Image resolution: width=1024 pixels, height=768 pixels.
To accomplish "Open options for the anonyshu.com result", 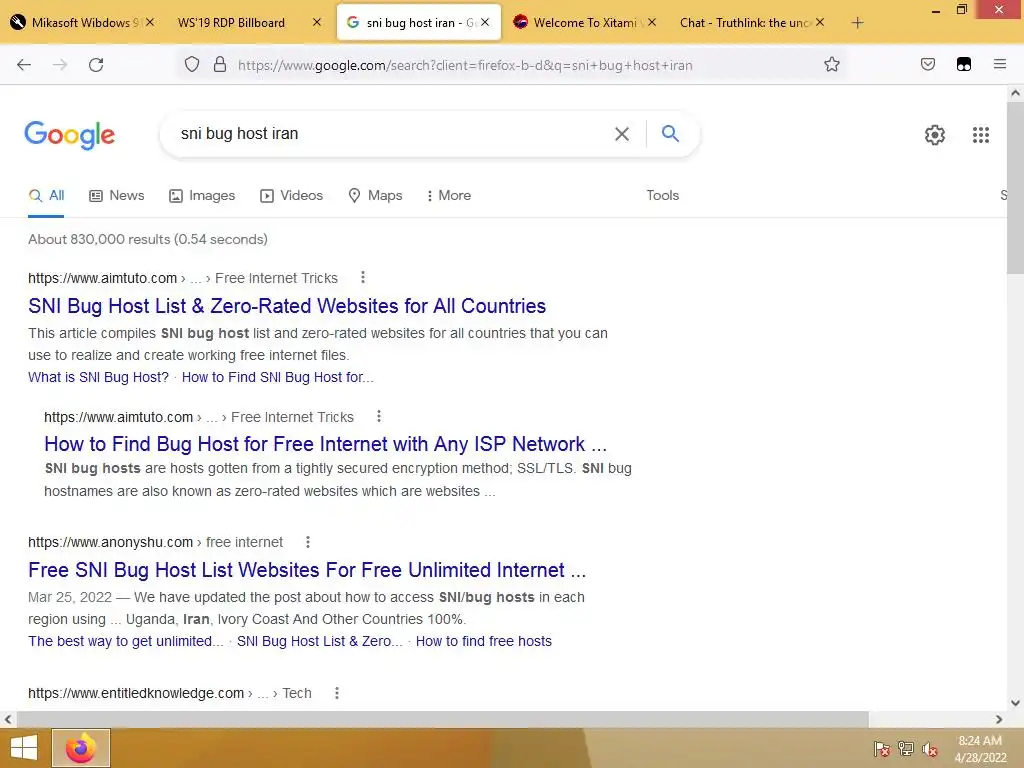I will coord(308,541).
